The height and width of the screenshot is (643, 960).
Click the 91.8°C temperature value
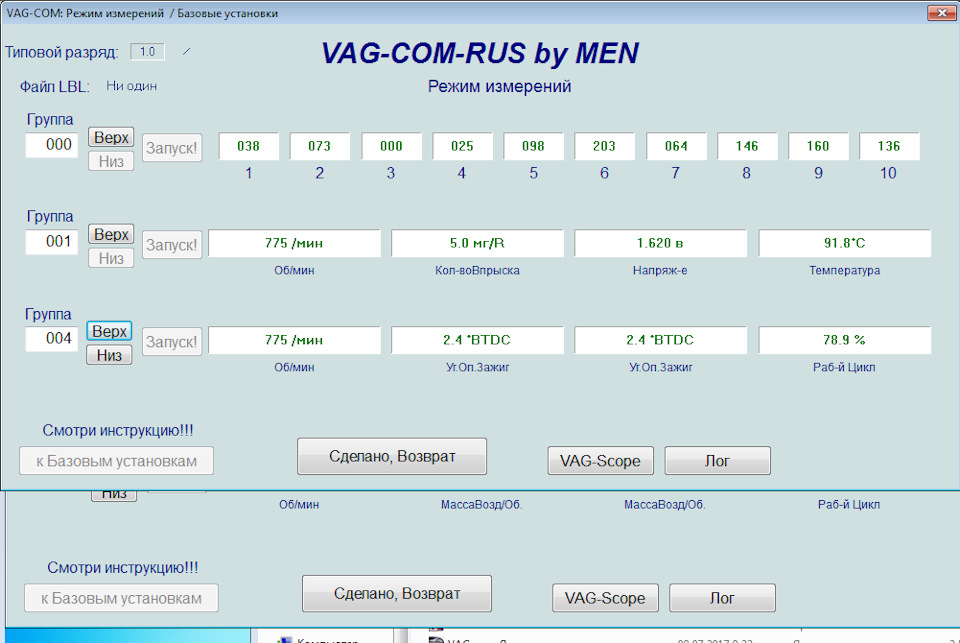click(845, 243)
